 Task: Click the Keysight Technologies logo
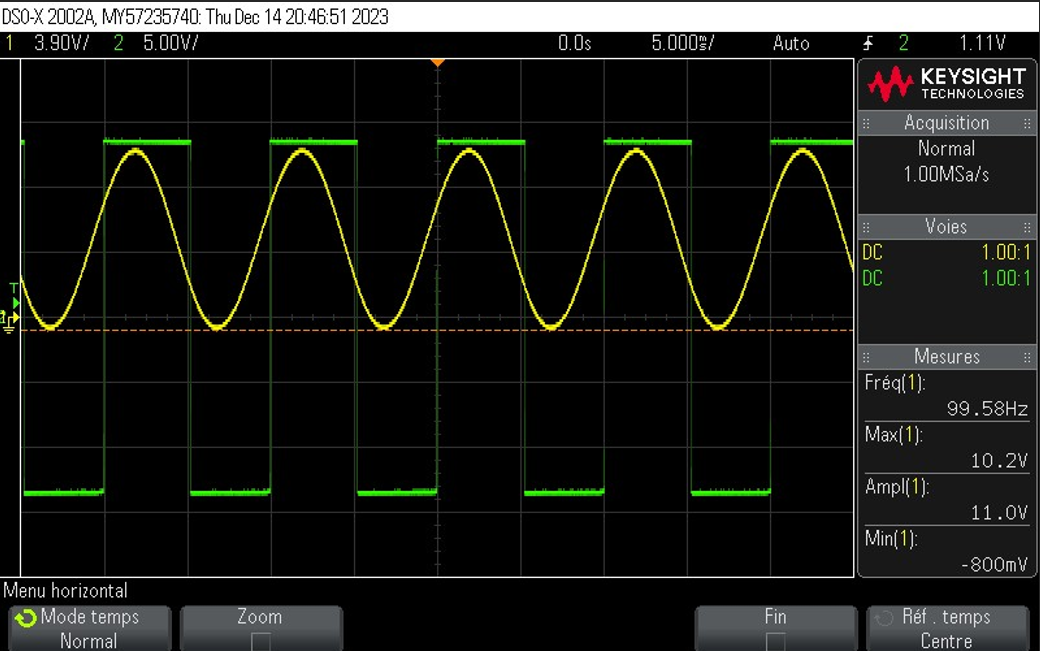[x=944, y=82]
